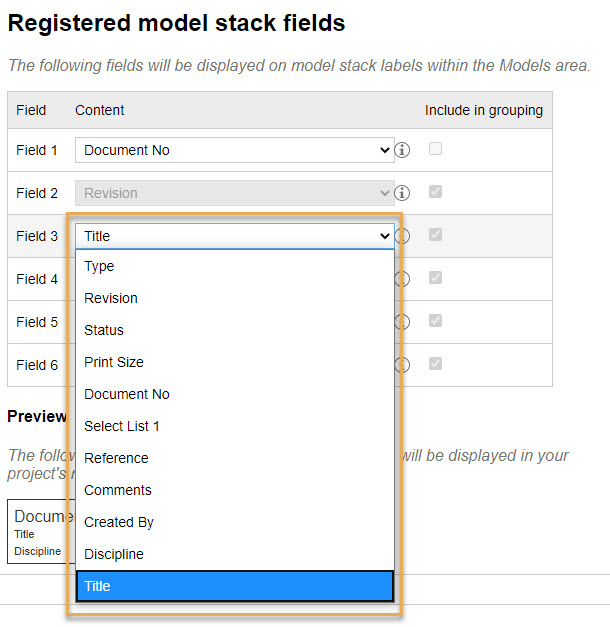Choose Created By option
Image resolution: width=610 pixels, height=627 pixels.
(235, 522)
